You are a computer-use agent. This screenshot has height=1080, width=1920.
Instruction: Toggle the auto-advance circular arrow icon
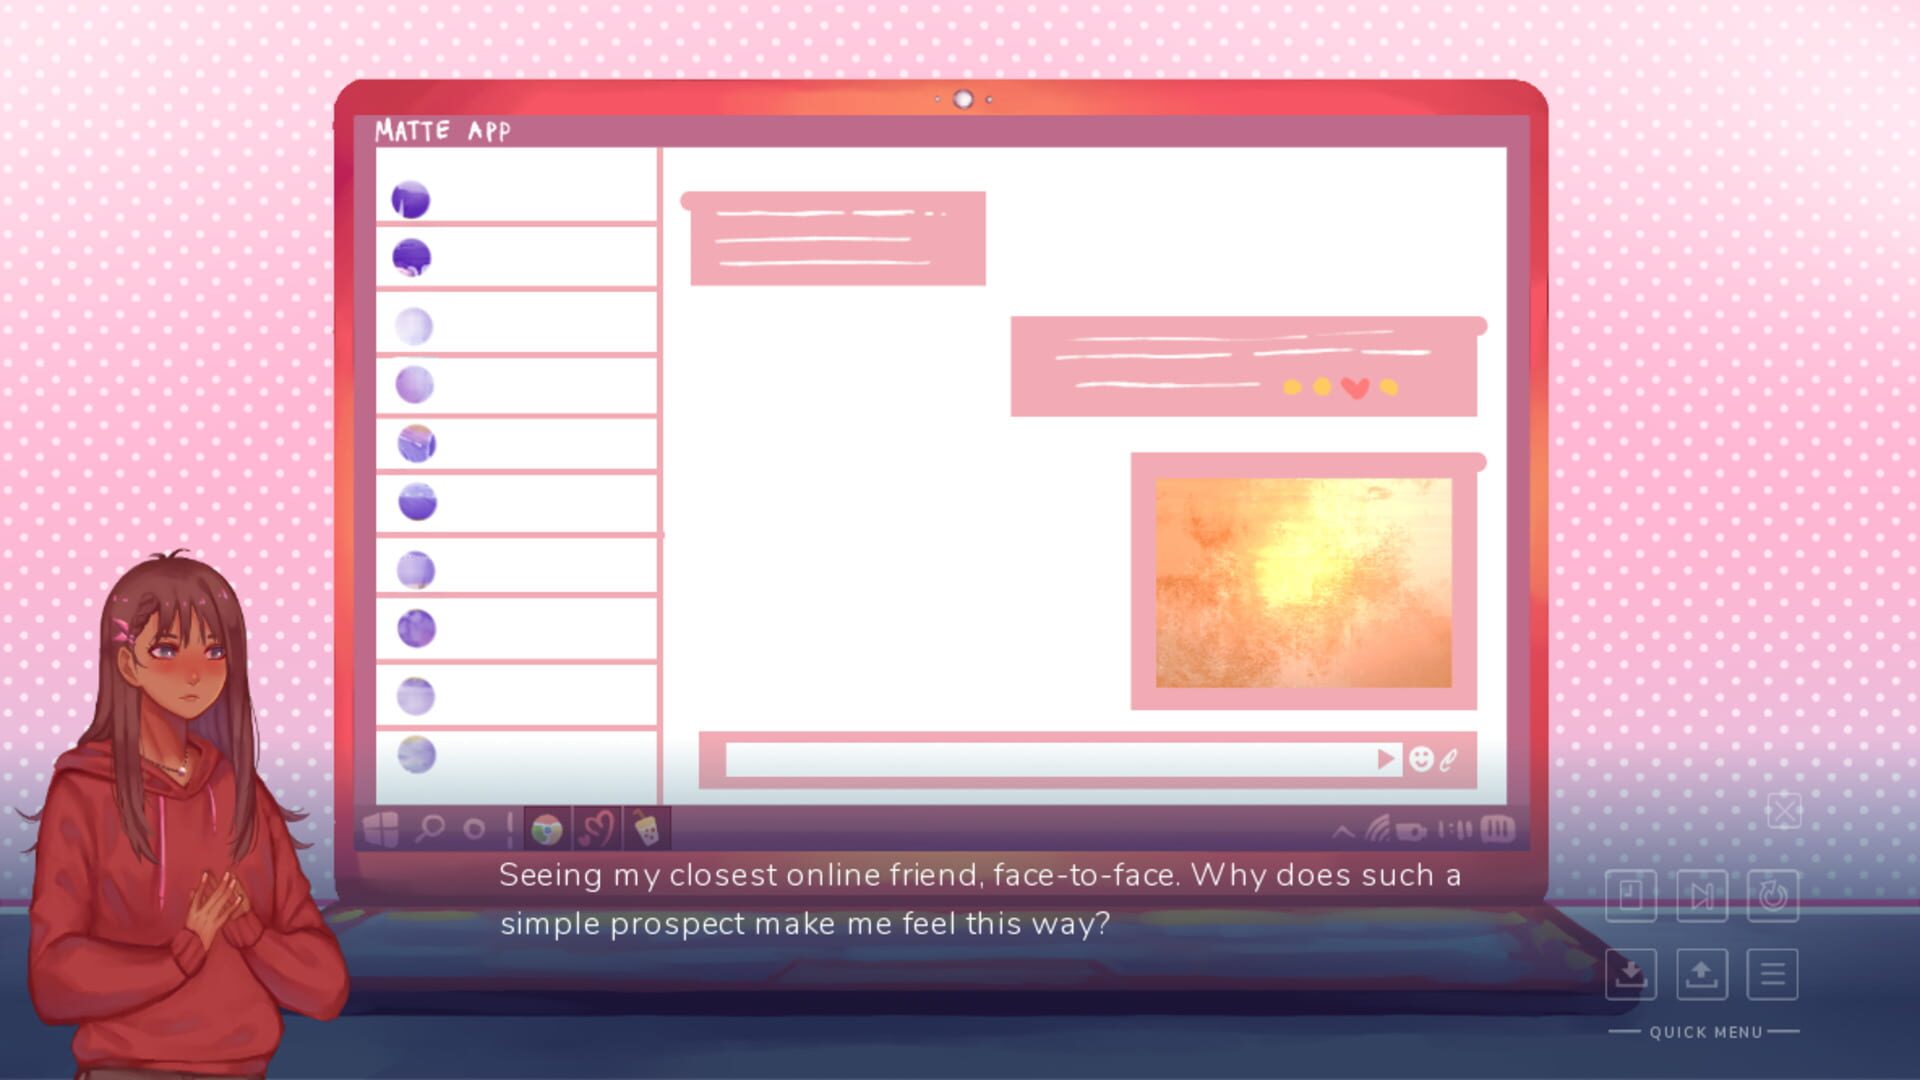coord(1773,896)
